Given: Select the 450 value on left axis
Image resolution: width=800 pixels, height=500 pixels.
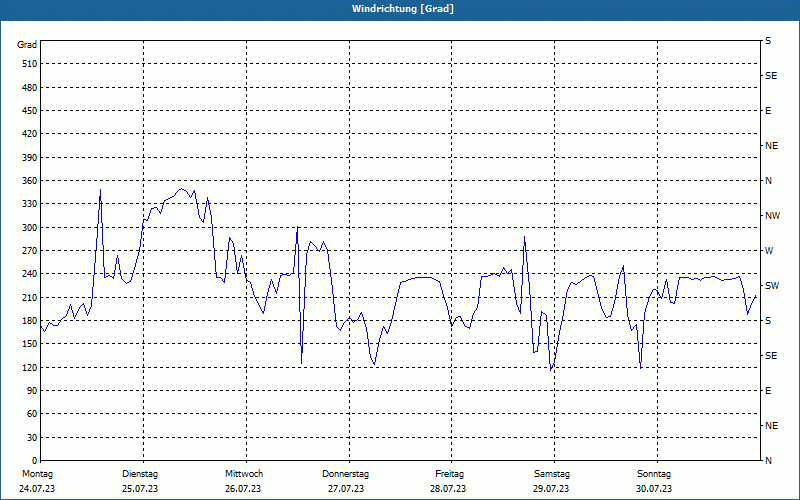Looking at the screenshot, I should pos(30,111).
